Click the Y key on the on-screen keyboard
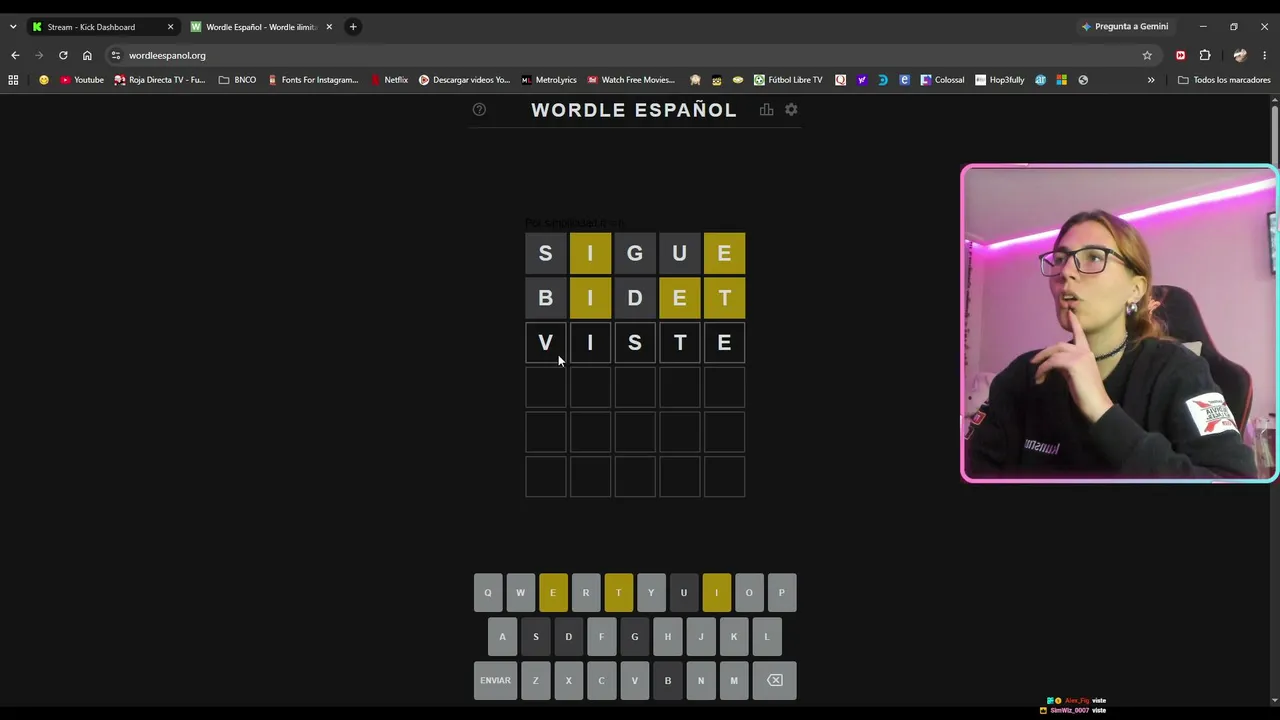1280x720 pixels. click(651, 593)
